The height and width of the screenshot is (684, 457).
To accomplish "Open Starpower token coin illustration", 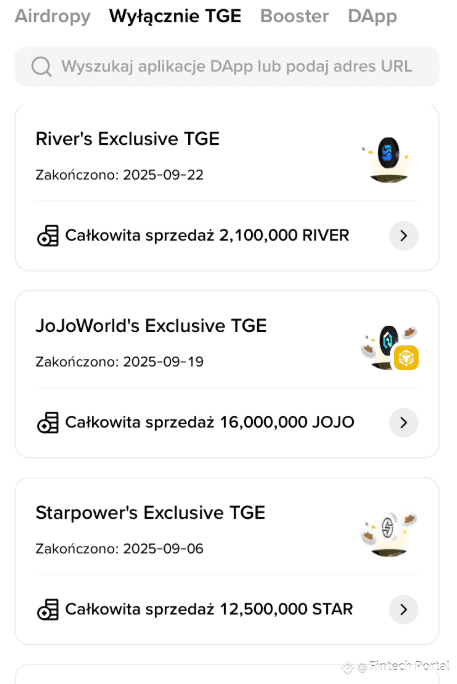I will pyautogui.click(x=389, y=534).
